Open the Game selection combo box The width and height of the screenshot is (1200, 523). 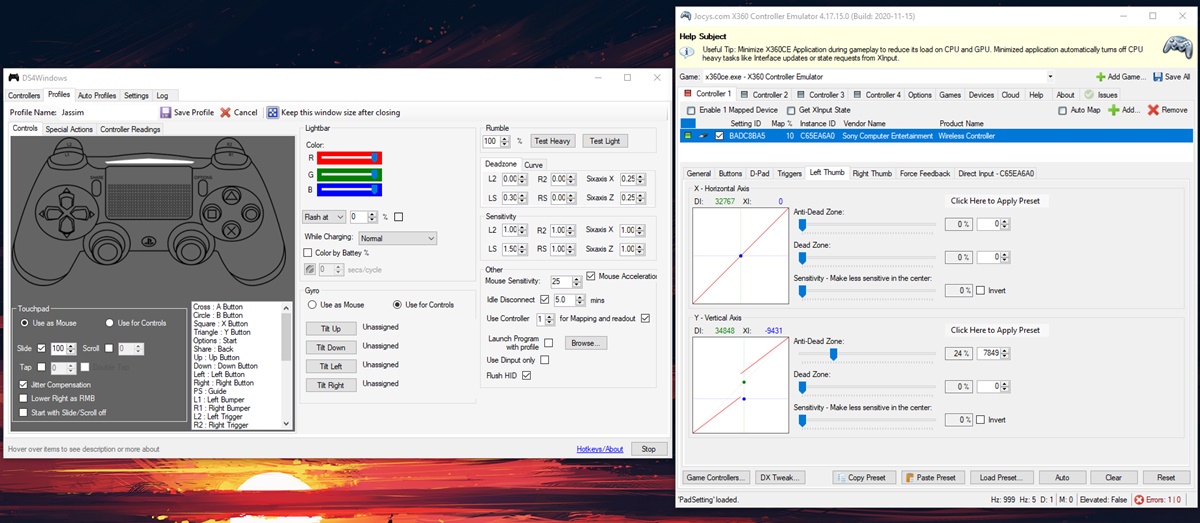pos(878,77)
